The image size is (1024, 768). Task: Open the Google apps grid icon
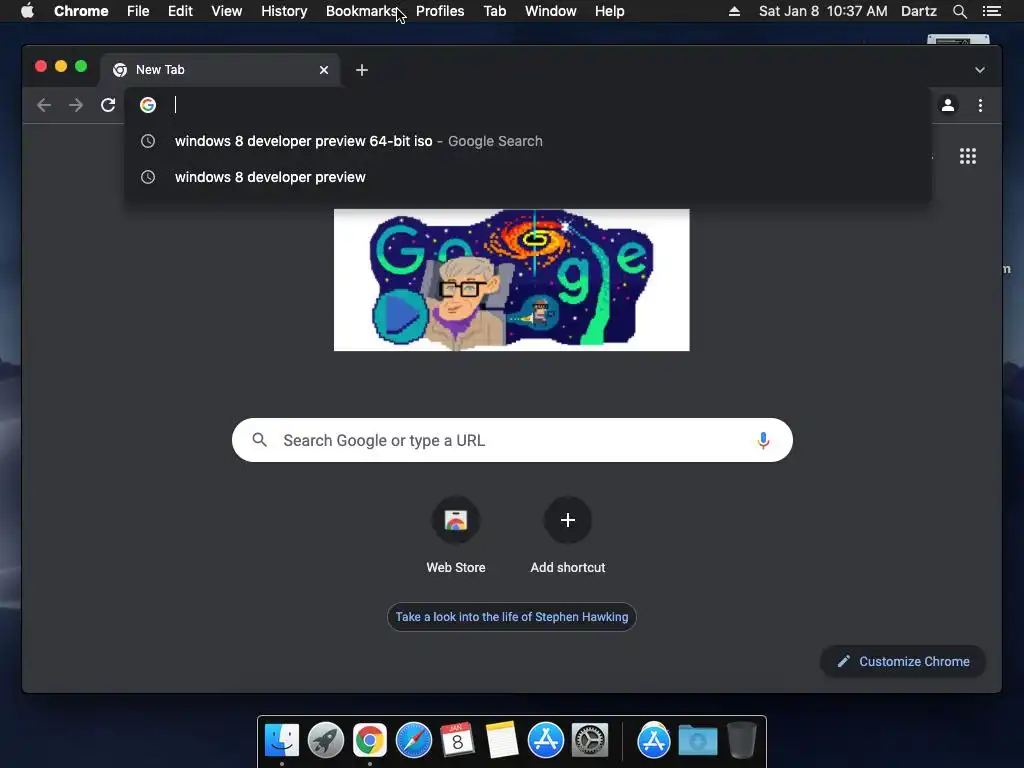[x=968, y=156]
